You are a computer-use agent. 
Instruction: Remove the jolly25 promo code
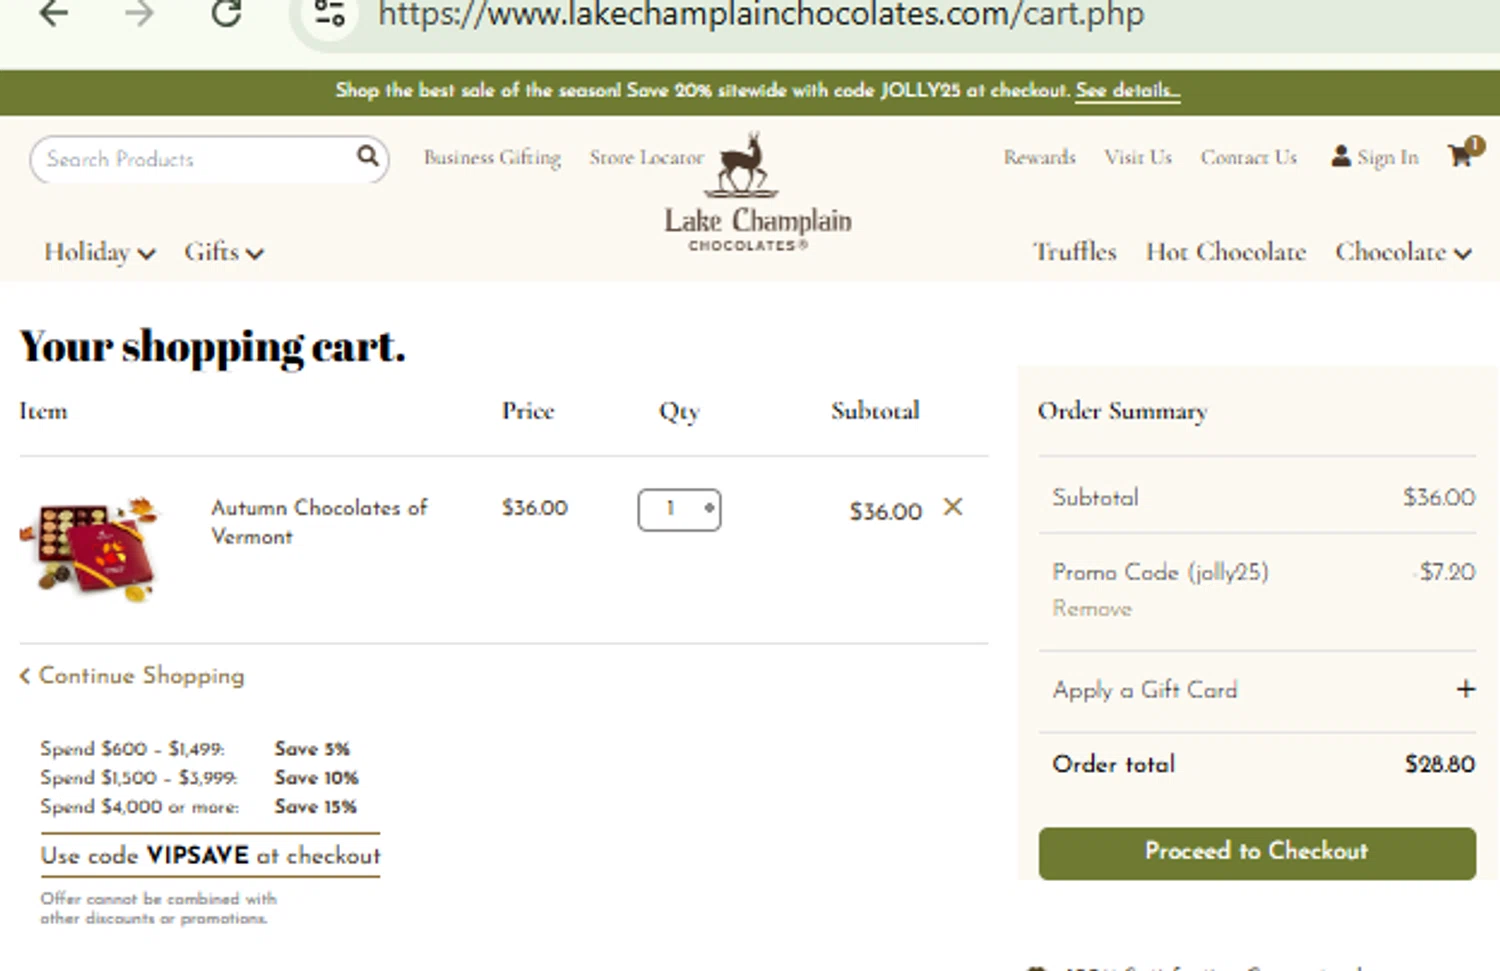(x=1092, y=608)
